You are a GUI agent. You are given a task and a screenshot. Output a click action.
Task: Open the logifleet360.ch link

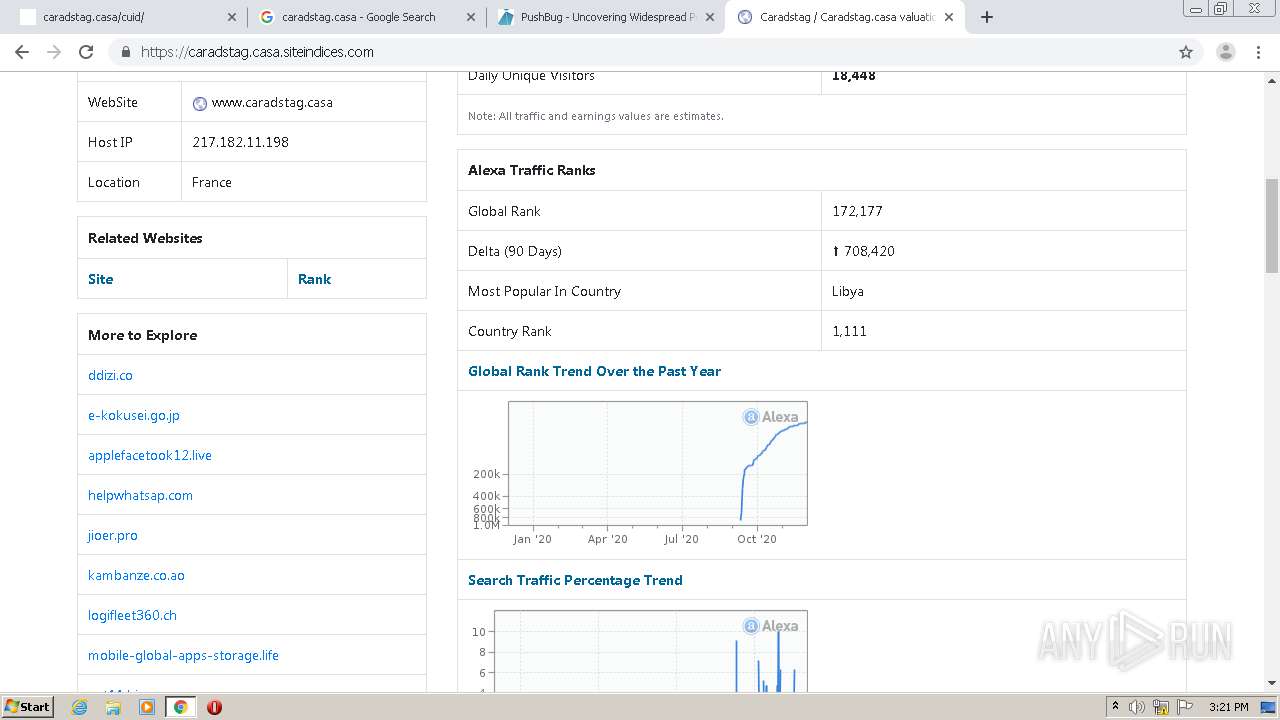(132, 615)
